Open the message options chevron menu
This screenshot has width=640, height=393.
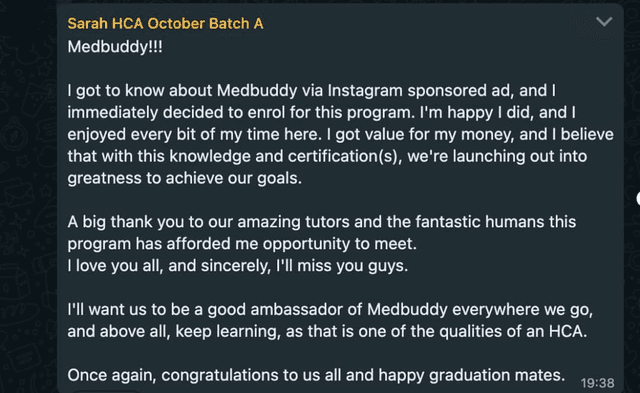[604, 22]
